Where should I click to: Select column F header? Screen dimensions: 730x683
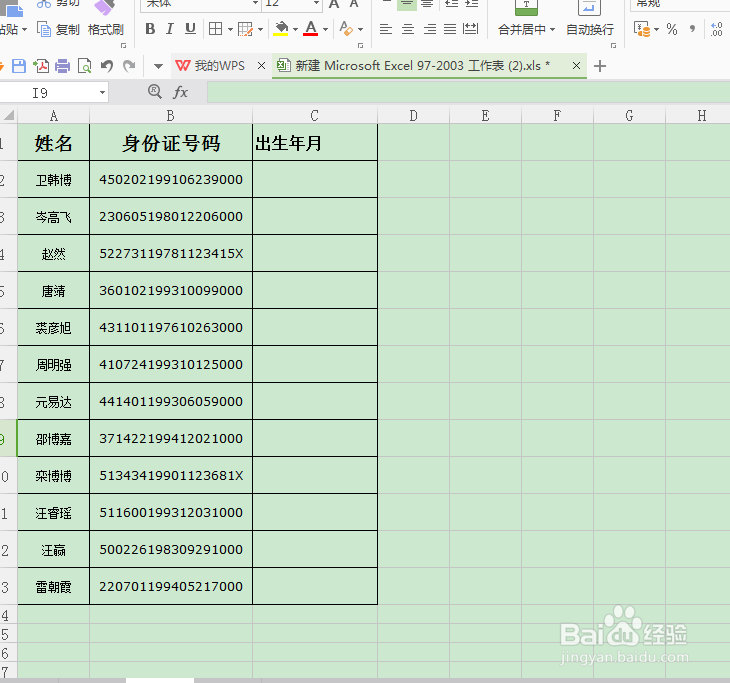tap(557, 115)
